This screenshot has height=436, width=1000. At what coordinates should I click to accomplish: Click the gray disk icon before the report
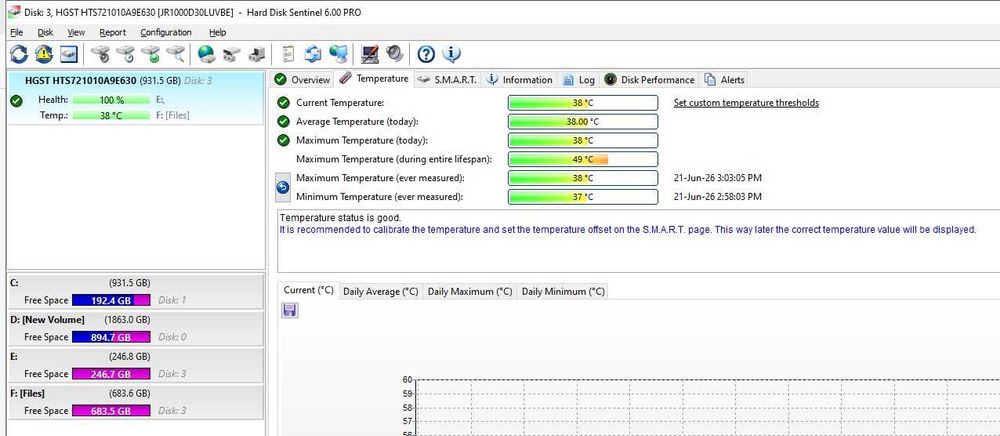(x=256, y=55)
